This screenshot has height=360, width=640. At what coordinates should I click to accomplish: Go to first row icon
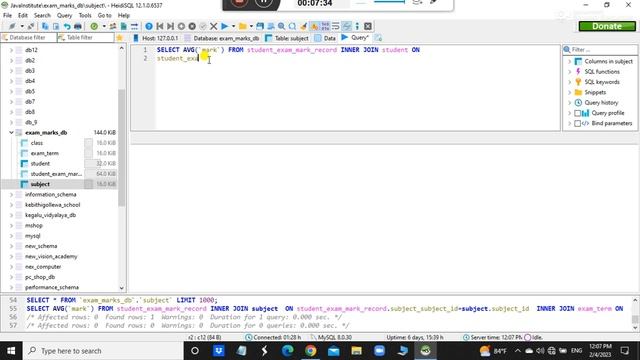pyautogui.click(x=160, y=26)
